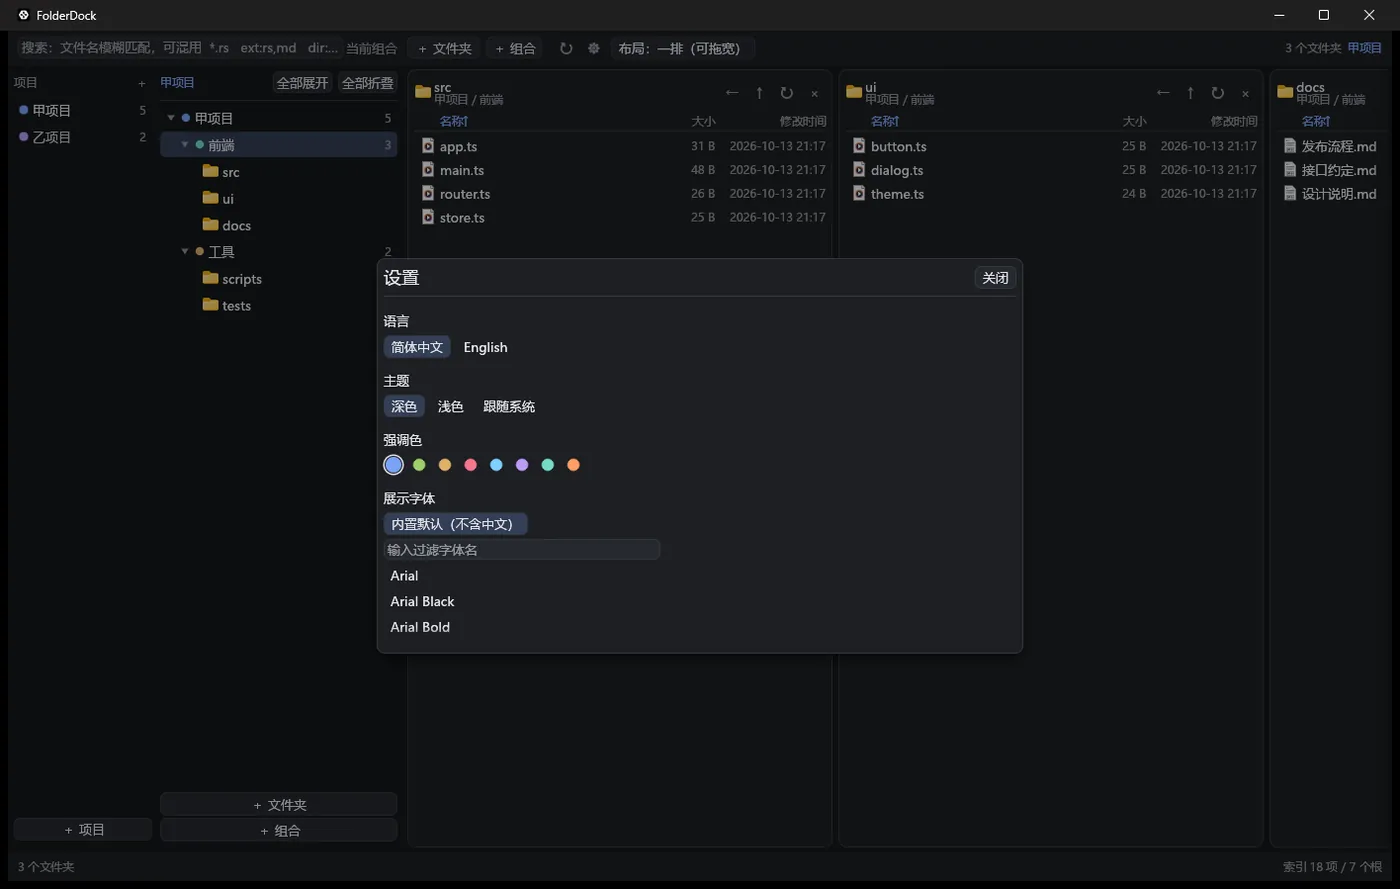
Task: Refresh the src panel
Action: tap(787, 93)
